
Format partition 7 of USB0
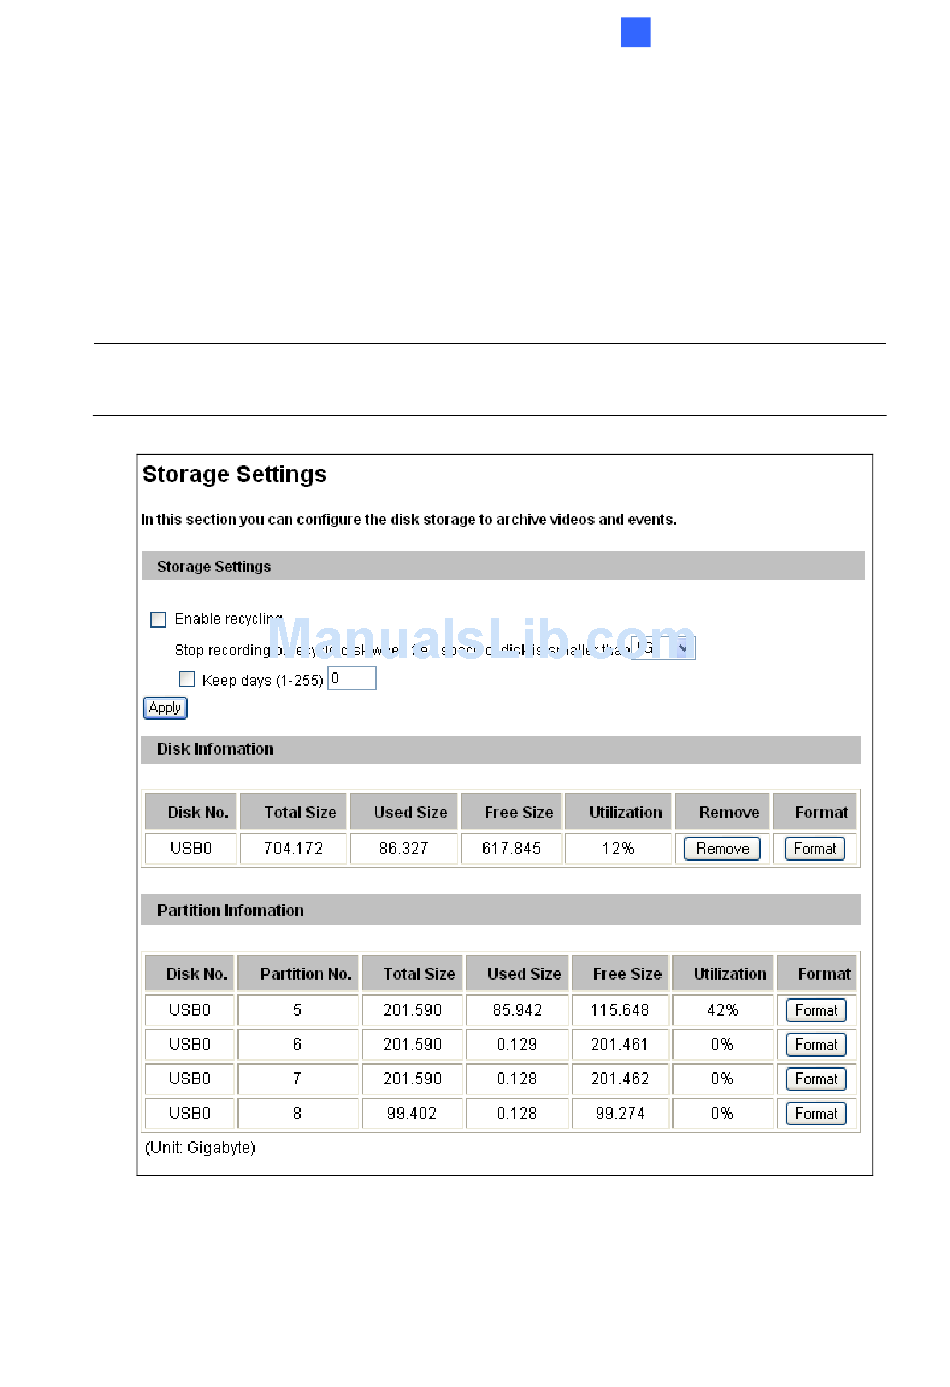[x=816, y=1079]
